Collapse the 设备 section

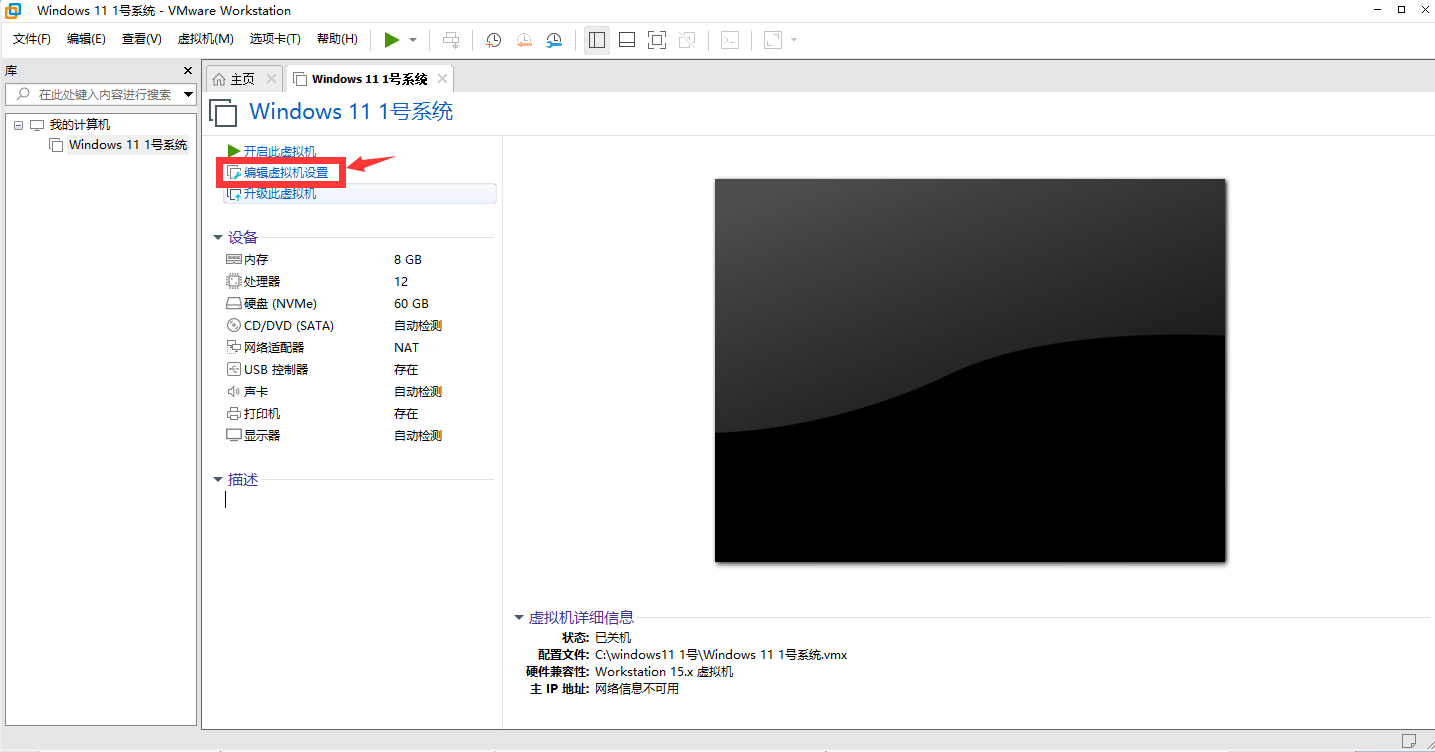tap(218, 238)
